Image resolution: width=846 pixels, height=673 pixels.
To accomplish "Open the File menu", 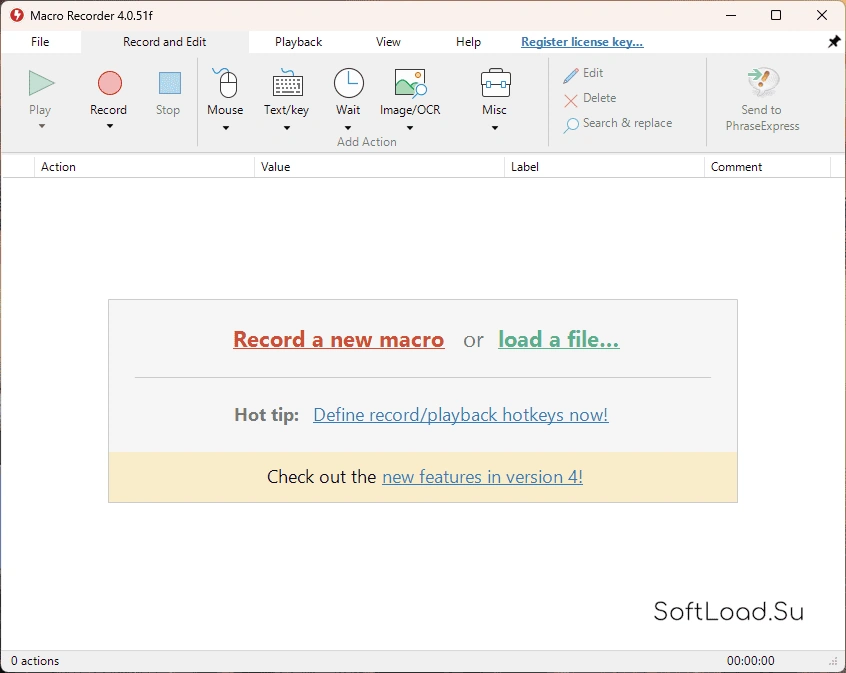I will point(40,42).
